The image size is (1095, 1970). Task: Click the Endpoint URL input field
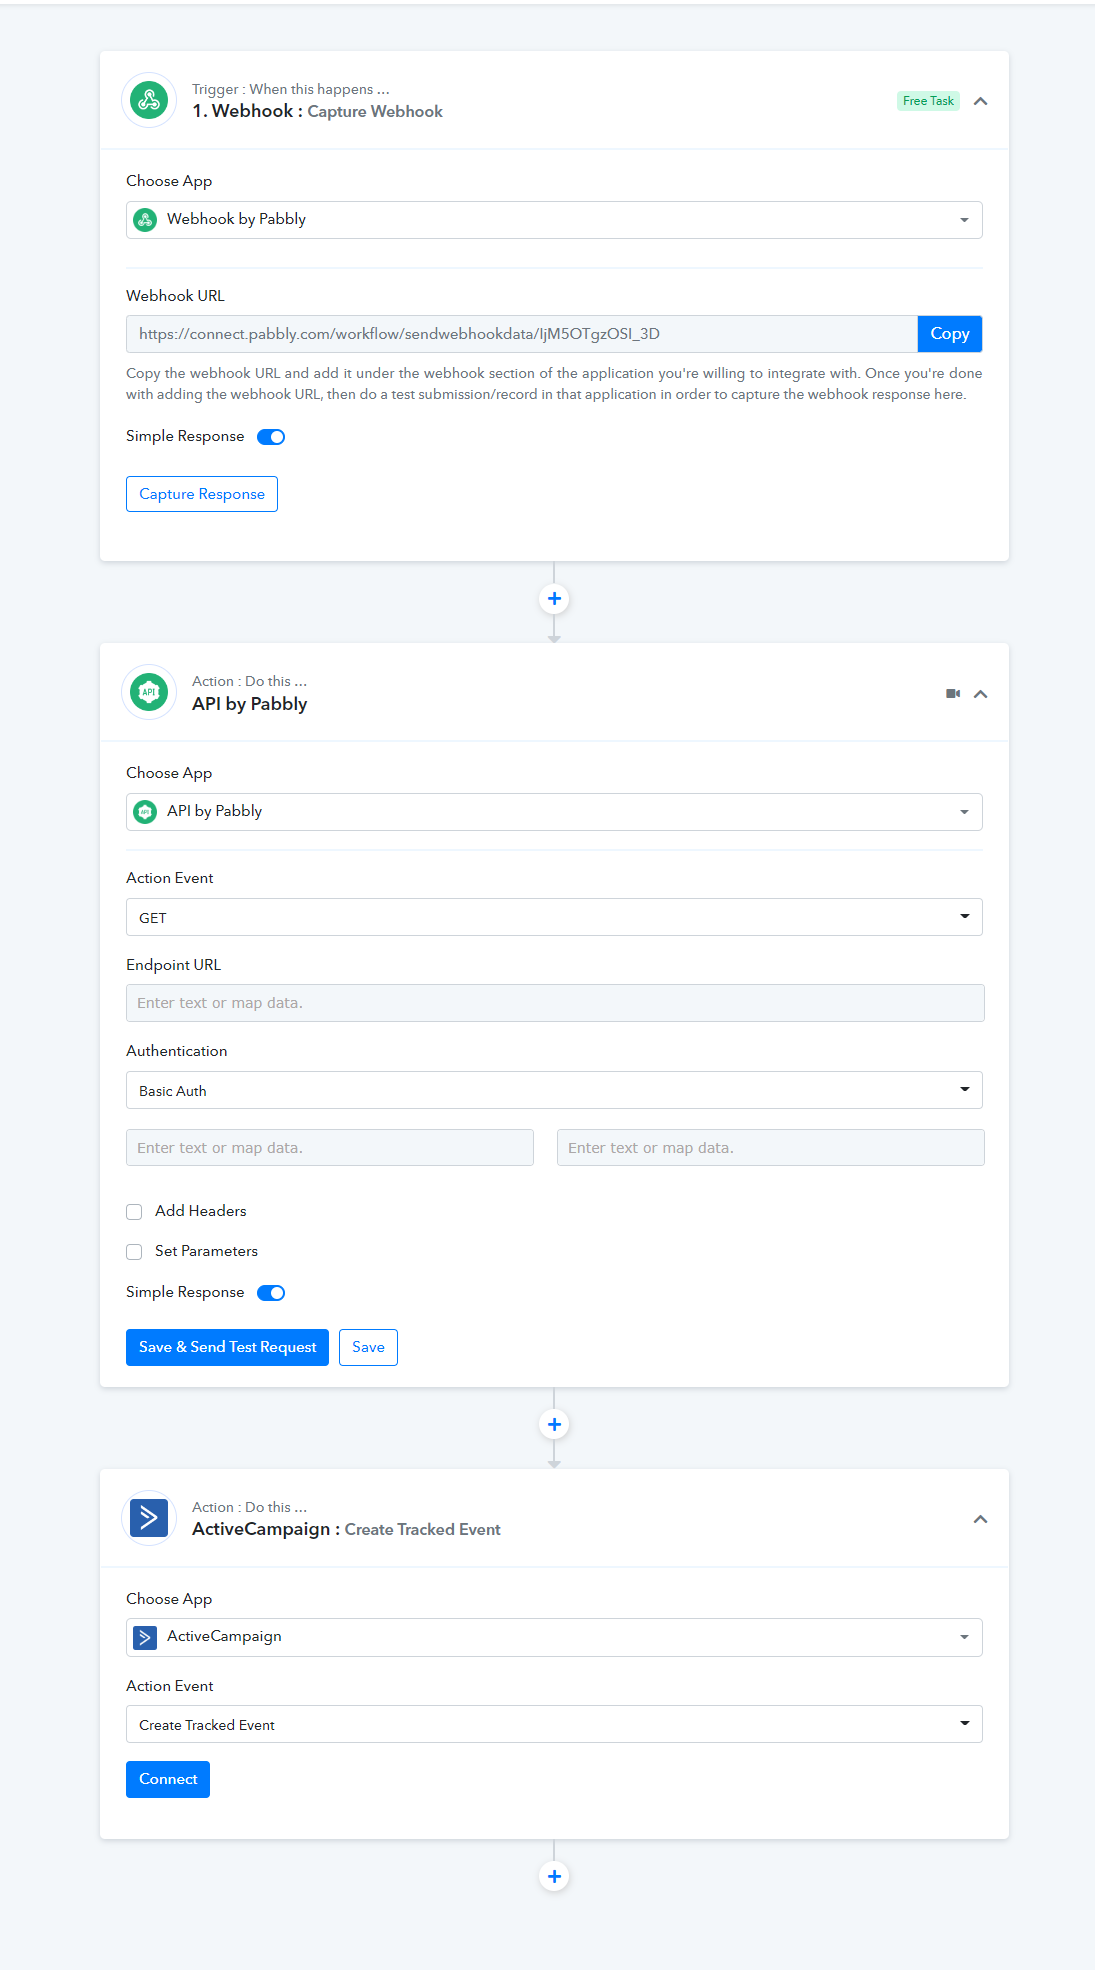coord(555,1003)
